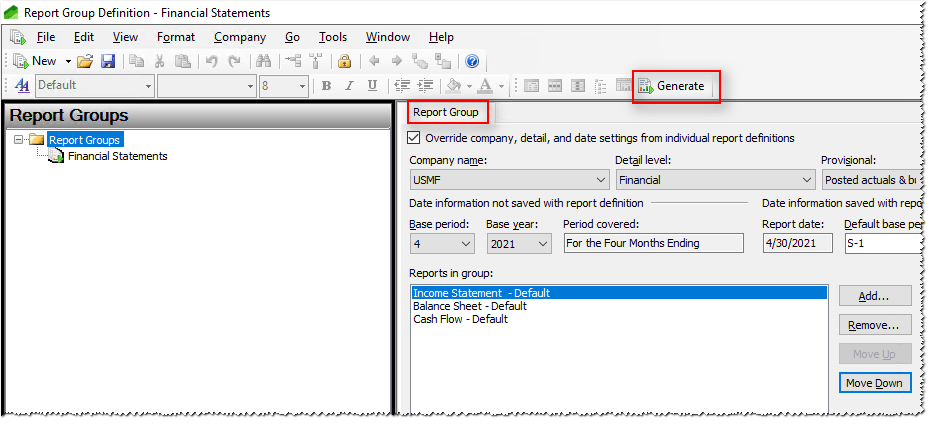934x425 pixels.
Task: Expand the Detail level dropdown
Action: pyautogui.click(x=806, y=181)
